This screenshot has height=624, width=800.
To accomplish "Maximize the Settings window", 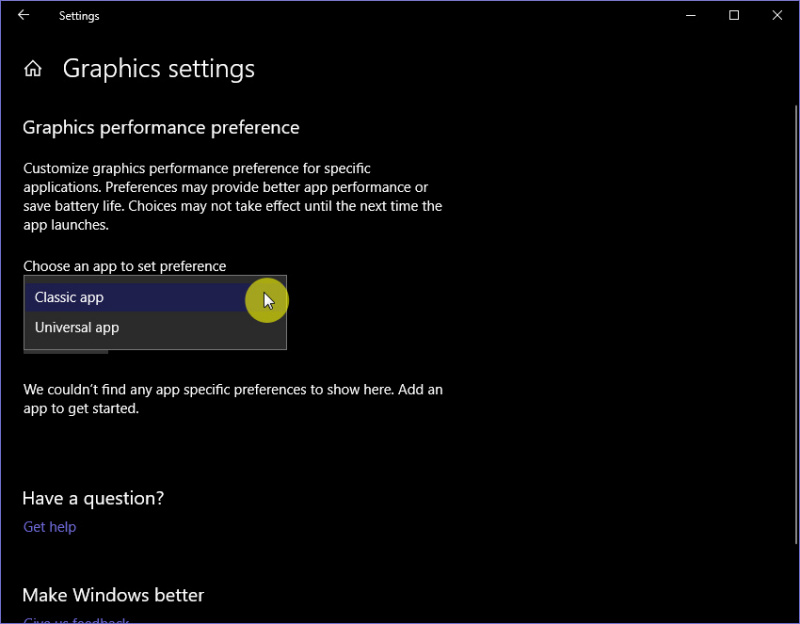I will (734, 15).
